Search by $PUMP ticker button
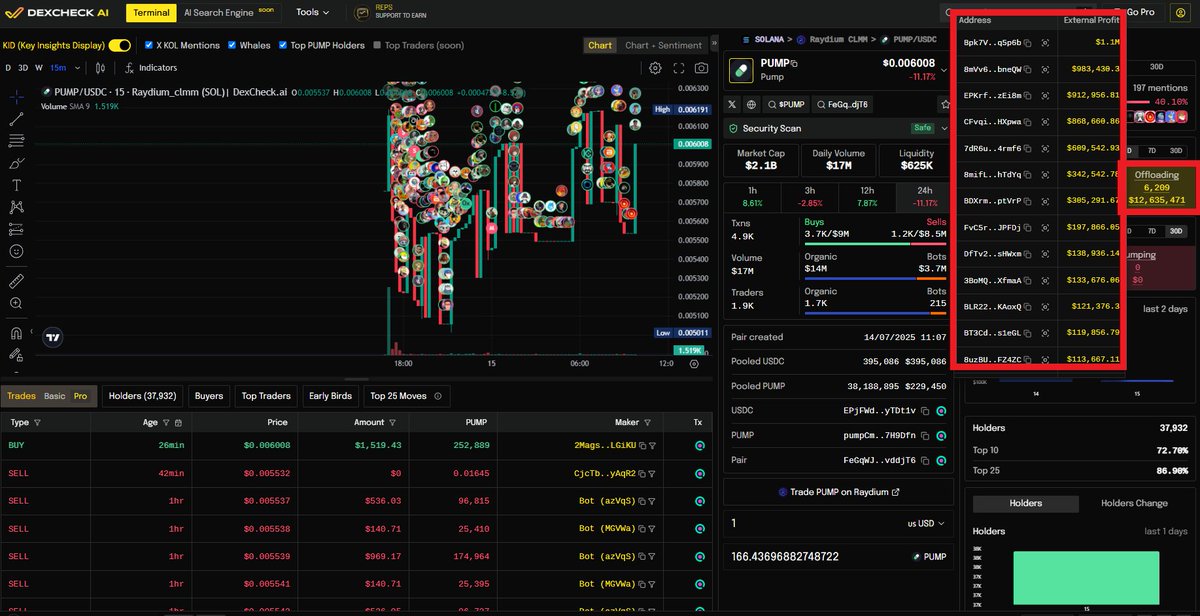 point(786,104)
